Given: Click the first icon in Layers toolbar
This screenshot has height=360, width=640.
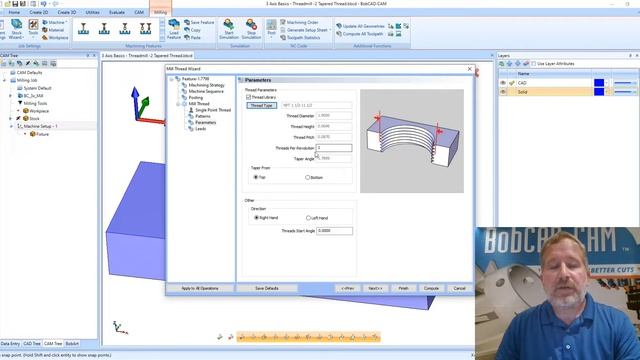Looking at the screenshot, I should (502, 64).
